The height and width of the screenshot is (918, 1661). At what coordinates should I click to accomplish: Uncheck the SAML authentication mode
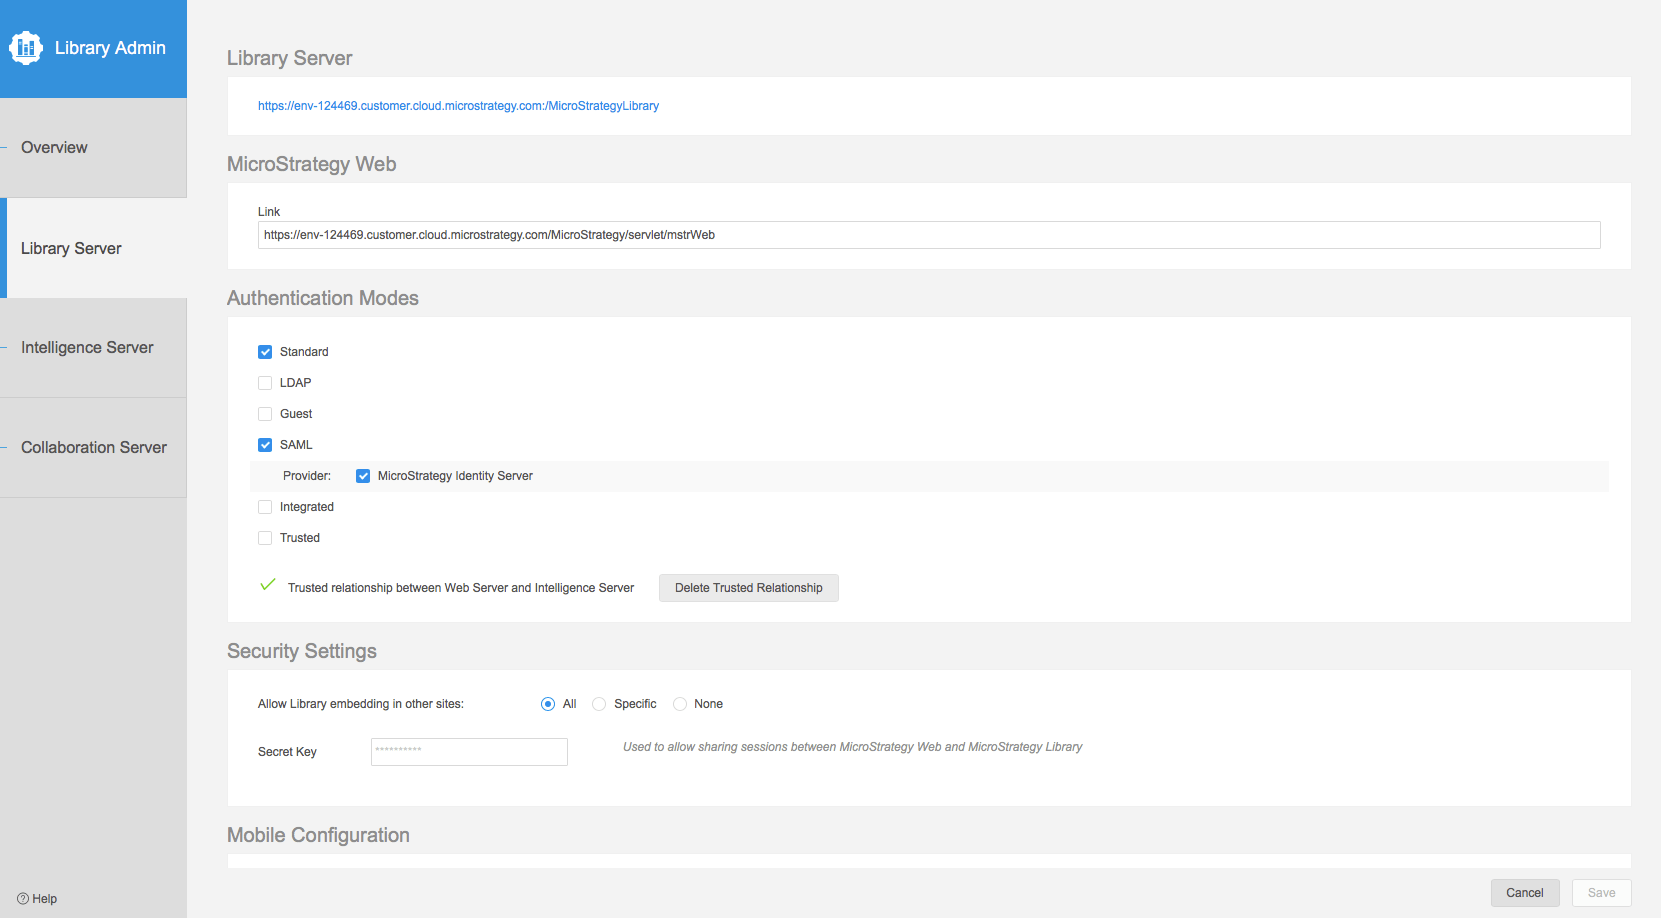265,445
